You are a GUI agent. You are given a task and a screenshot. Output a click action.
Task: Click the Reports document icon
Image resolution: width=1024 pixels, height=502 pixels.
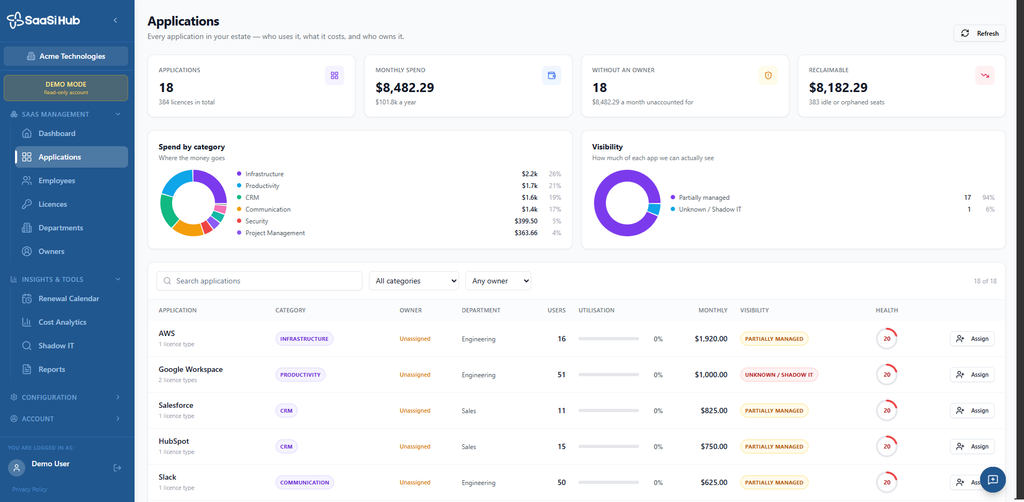tap(27, 369)
